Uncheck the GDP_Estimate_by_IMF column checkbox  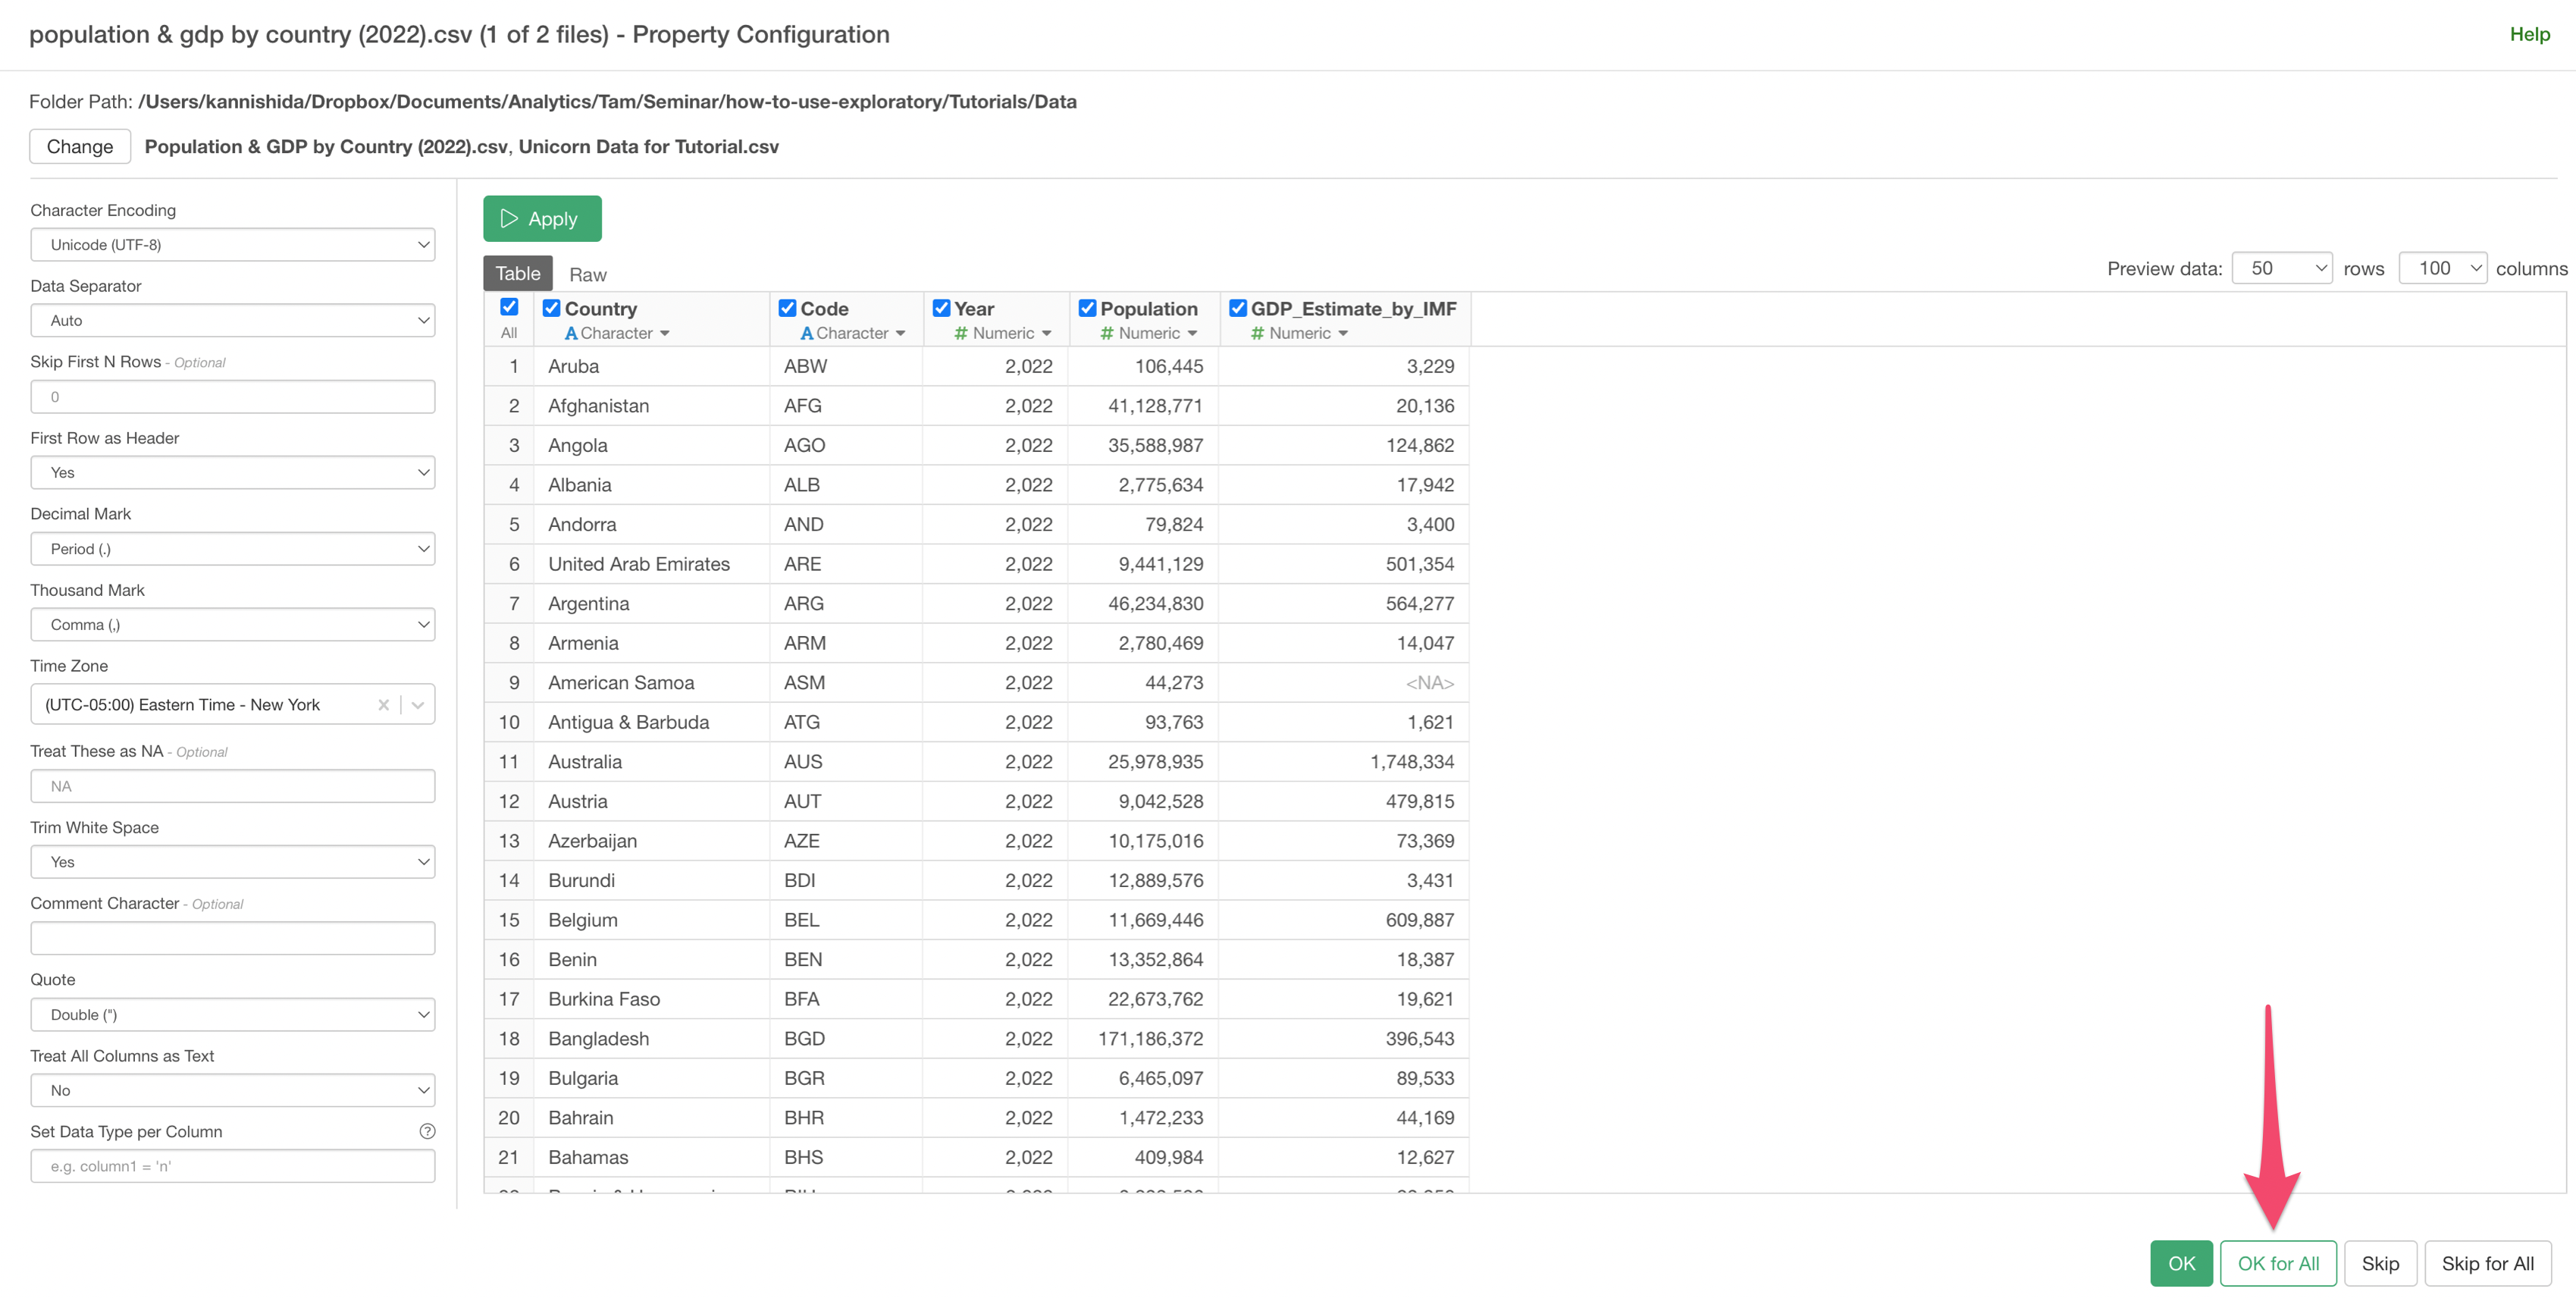click(1238, 308)
